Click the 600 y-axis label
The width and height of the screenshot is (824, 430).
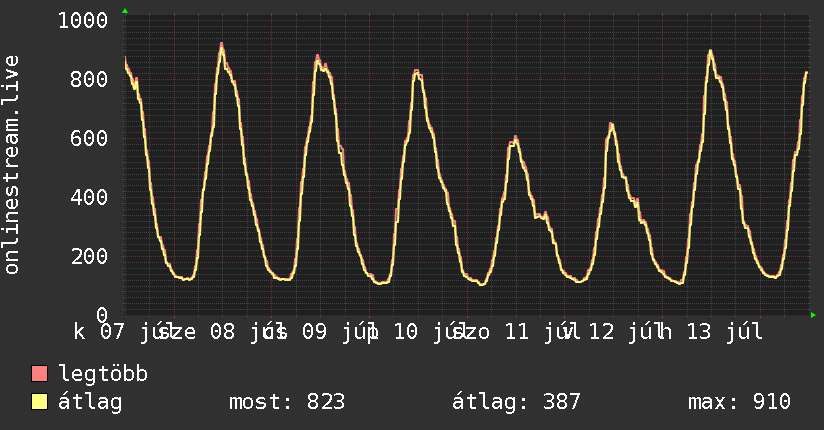(89, 138)
